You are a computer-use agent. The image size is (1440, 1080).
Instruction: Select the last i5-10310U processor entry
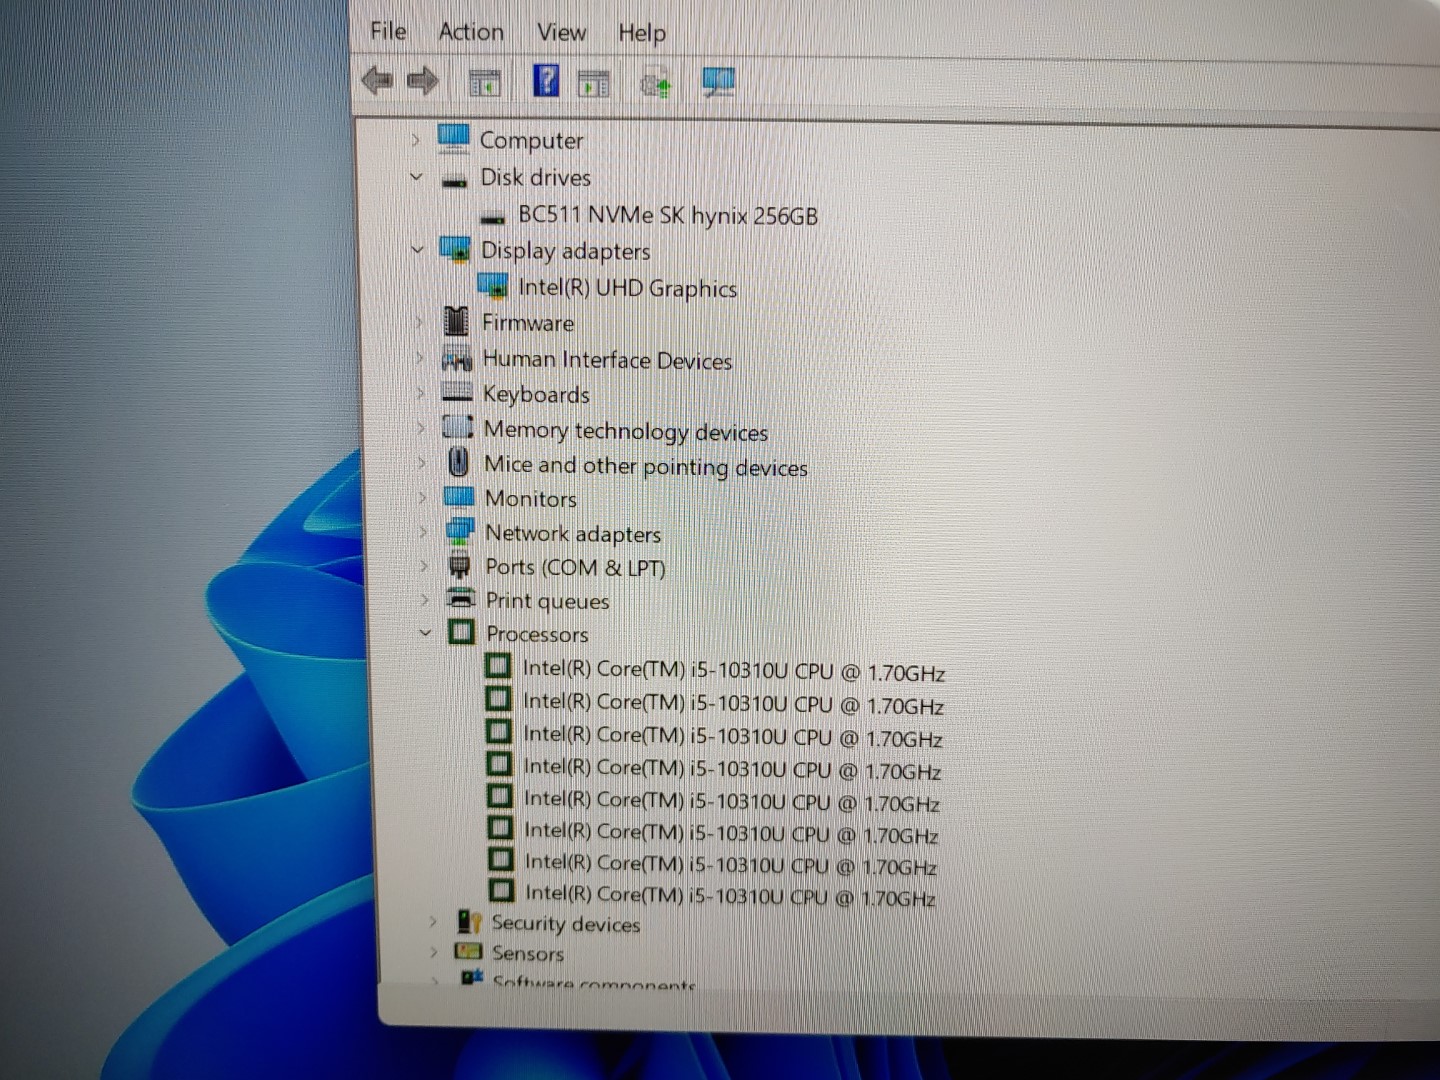coord(730,895)
